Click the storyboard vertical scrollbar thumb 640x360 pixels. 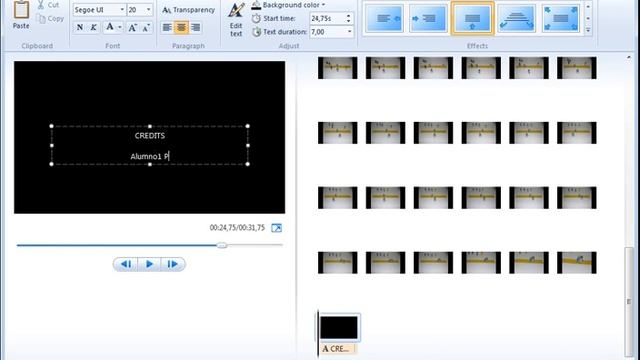point(629,301)
